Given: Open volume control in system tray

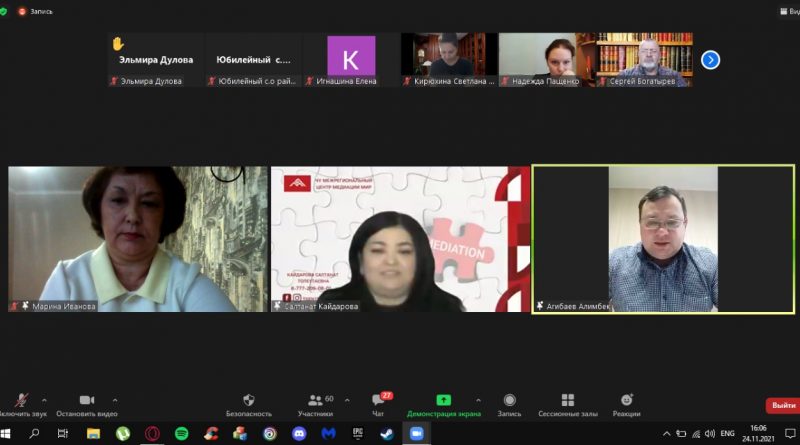Looking at the screenshot, I should tap(710, 434).
